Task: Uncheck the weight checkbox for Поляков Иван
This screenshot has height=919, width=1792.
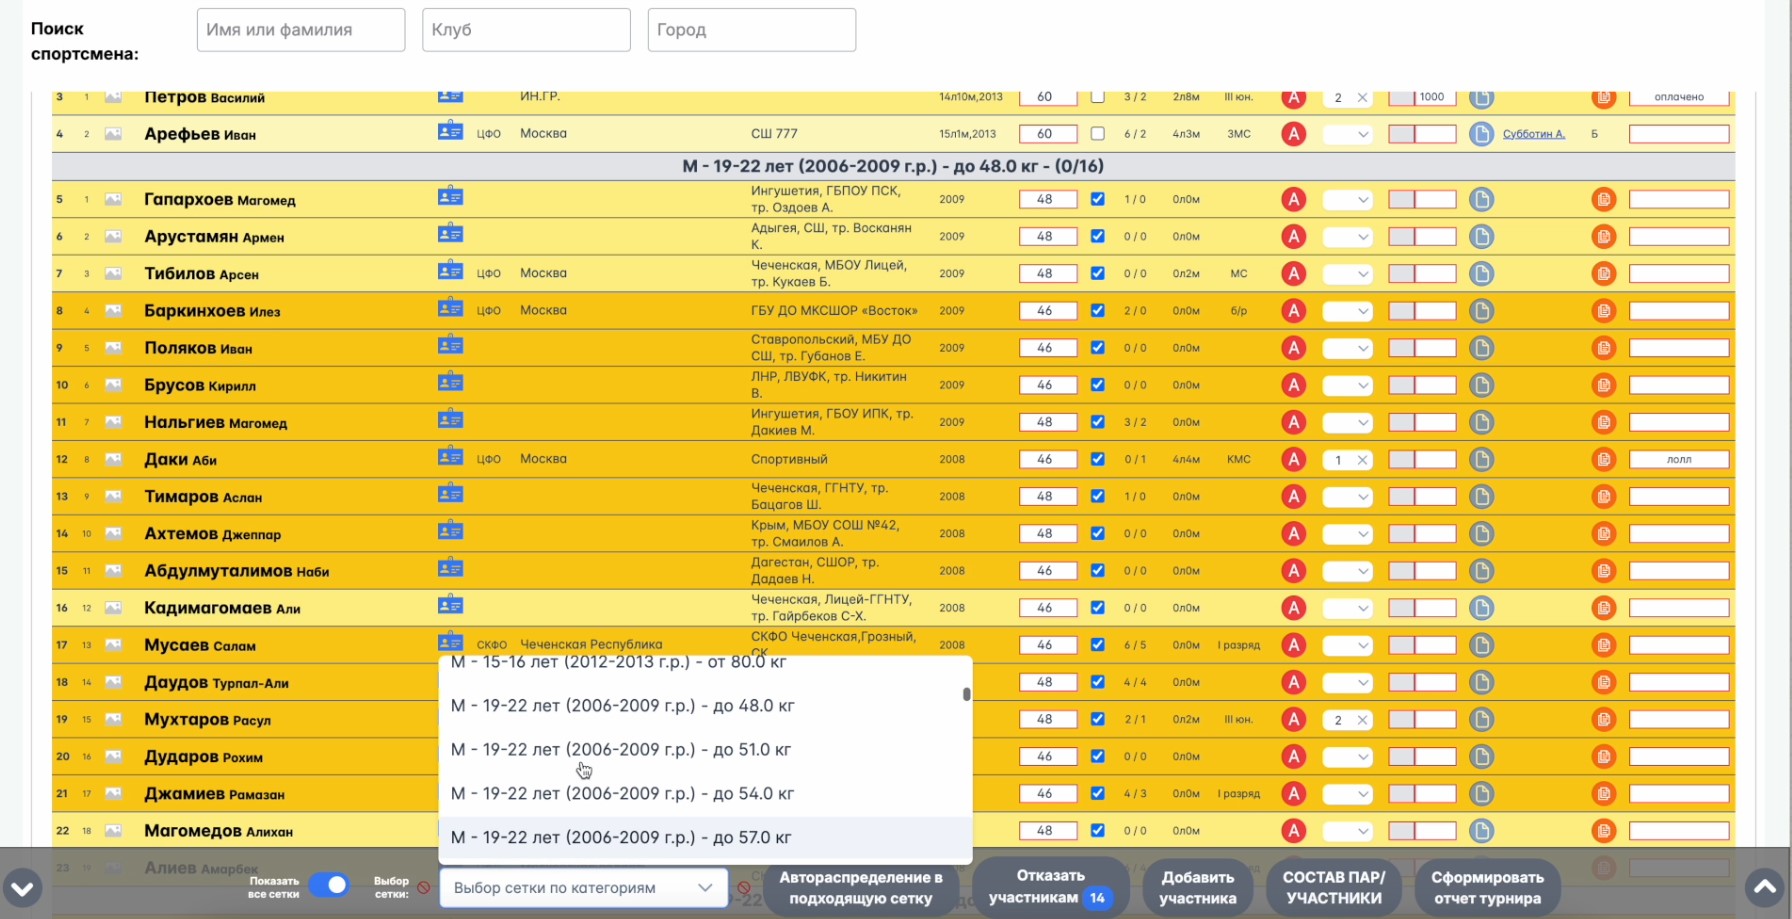Action: 1097,348
